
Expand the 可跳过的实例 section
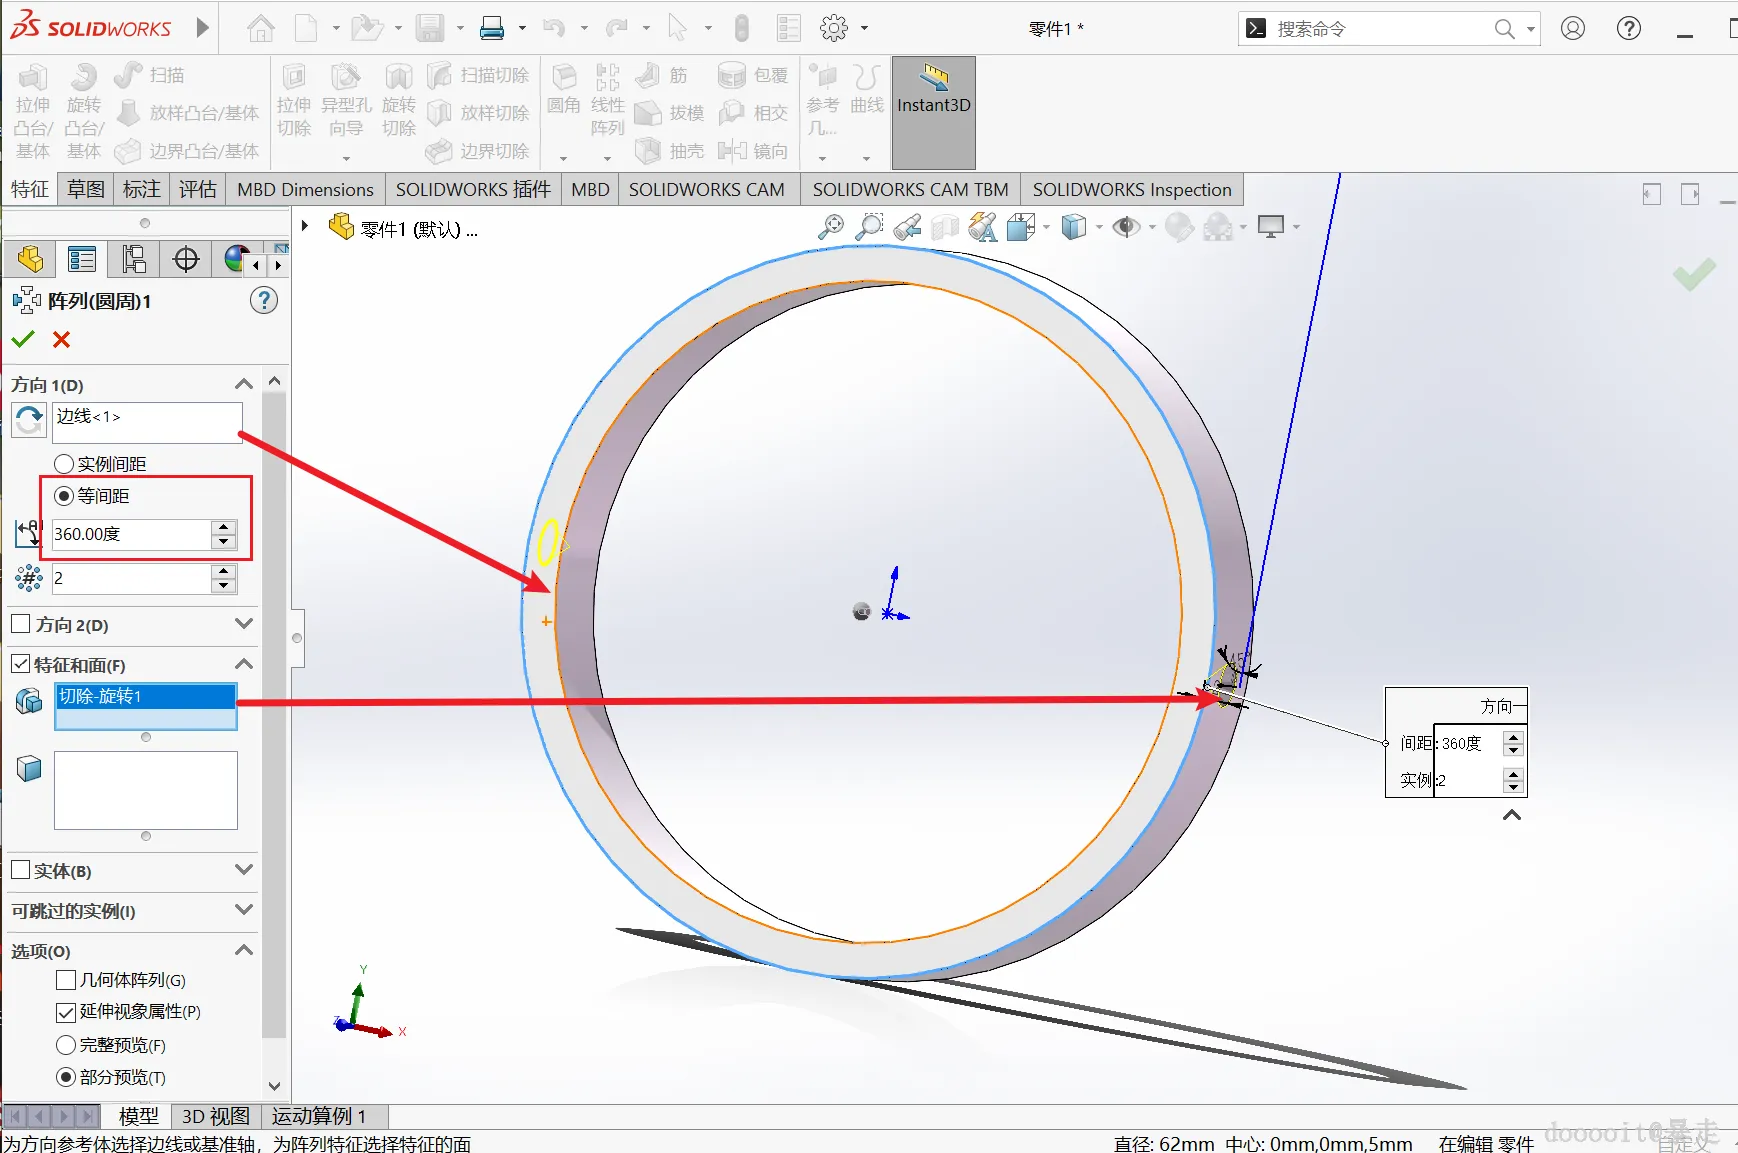point(243,910)
